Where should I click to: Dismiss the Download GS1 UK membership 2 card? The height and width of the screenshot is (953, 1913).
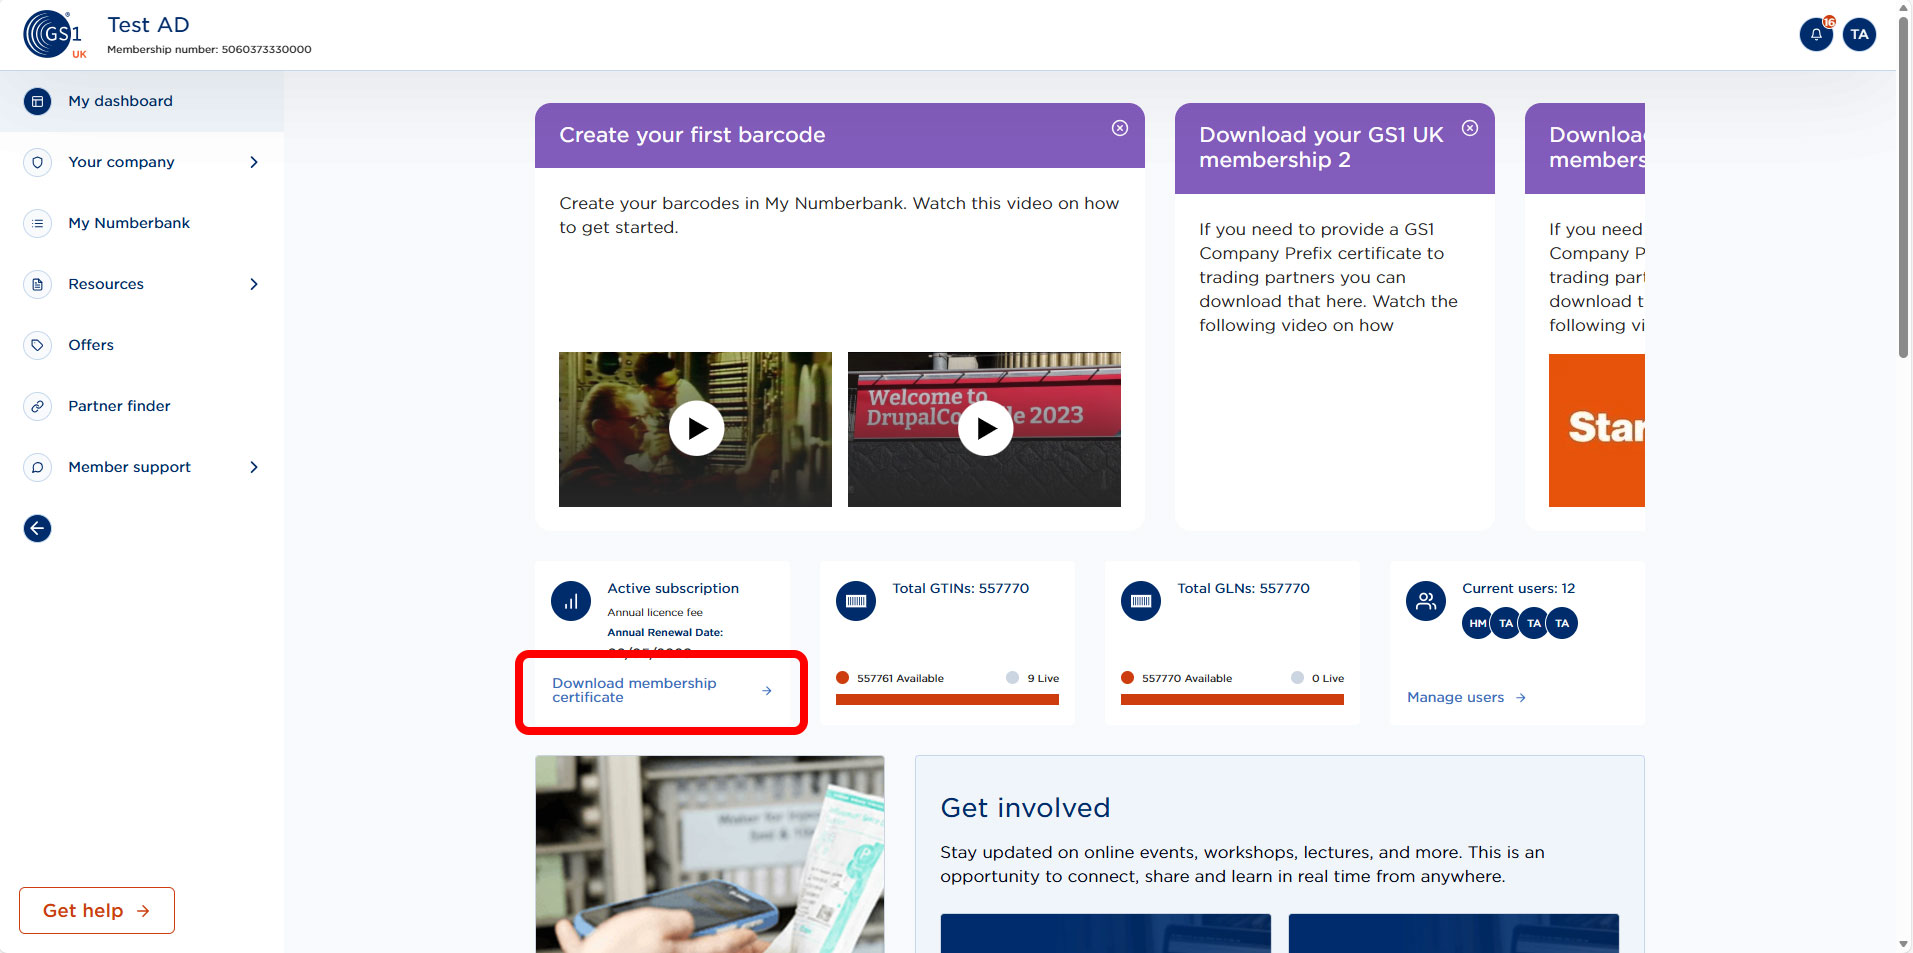[x=1470, y=127]
